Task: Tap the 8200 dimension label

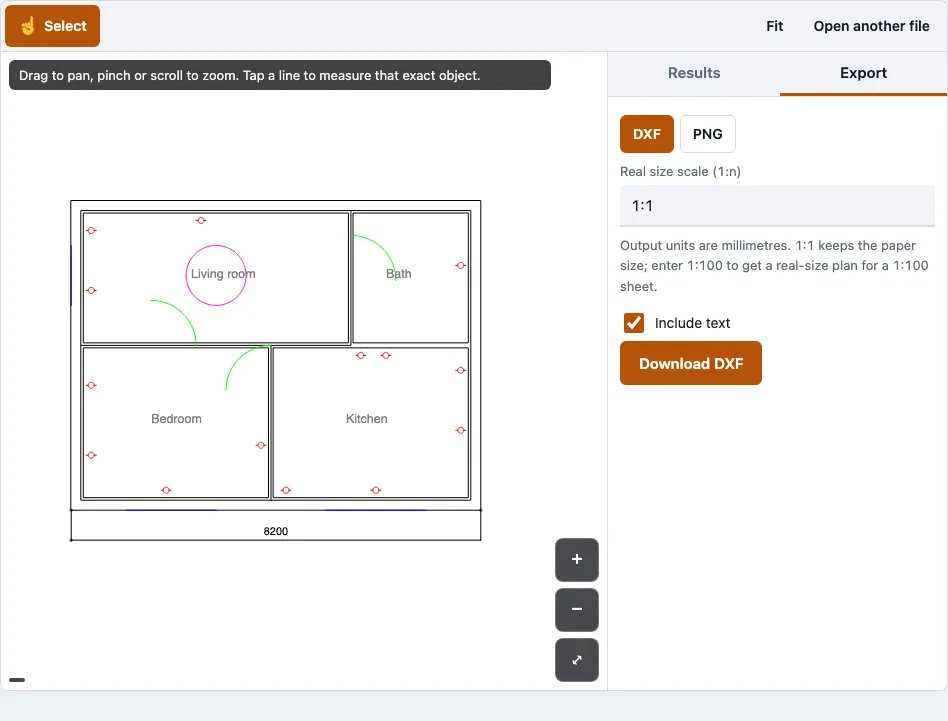Action: pyautogui.click(x=276, y=531)
